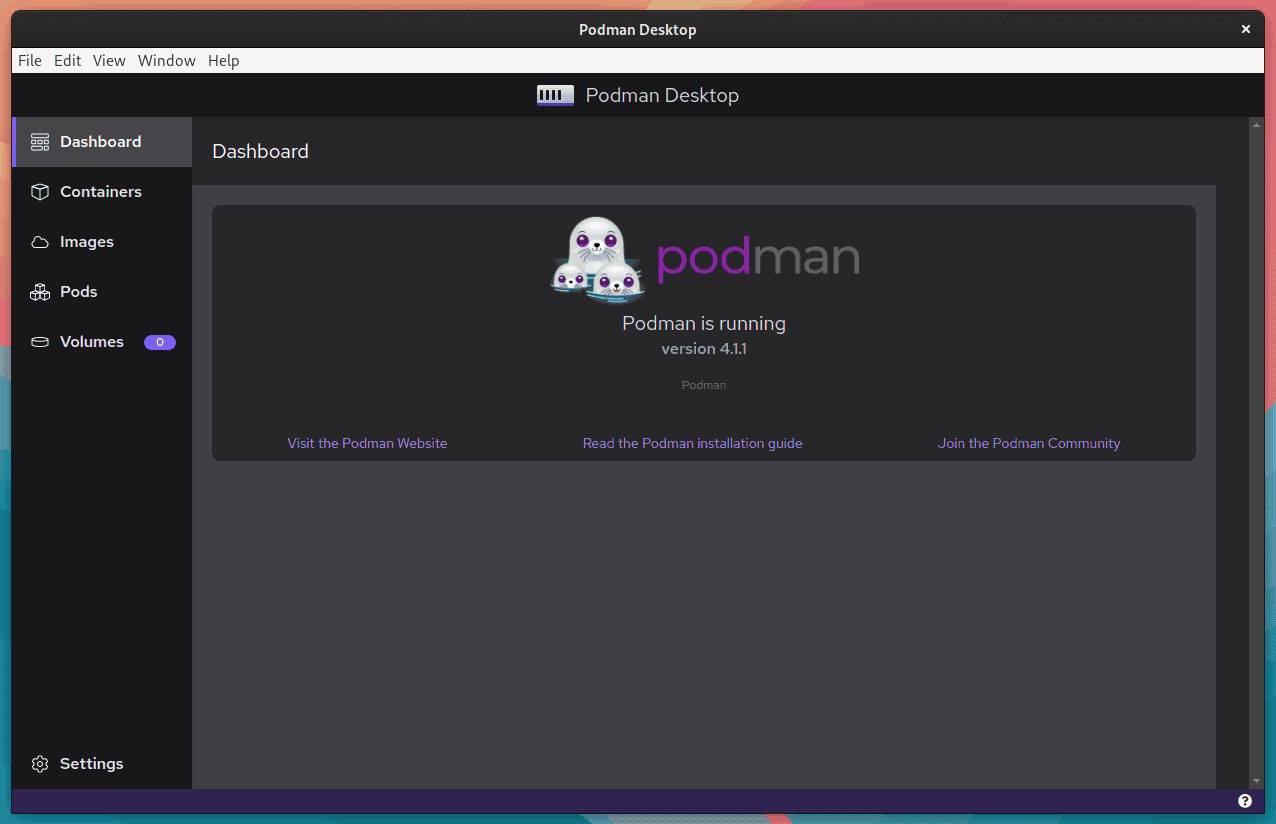
Task: Click the podman seal mascot image
Action: point(596,258)
